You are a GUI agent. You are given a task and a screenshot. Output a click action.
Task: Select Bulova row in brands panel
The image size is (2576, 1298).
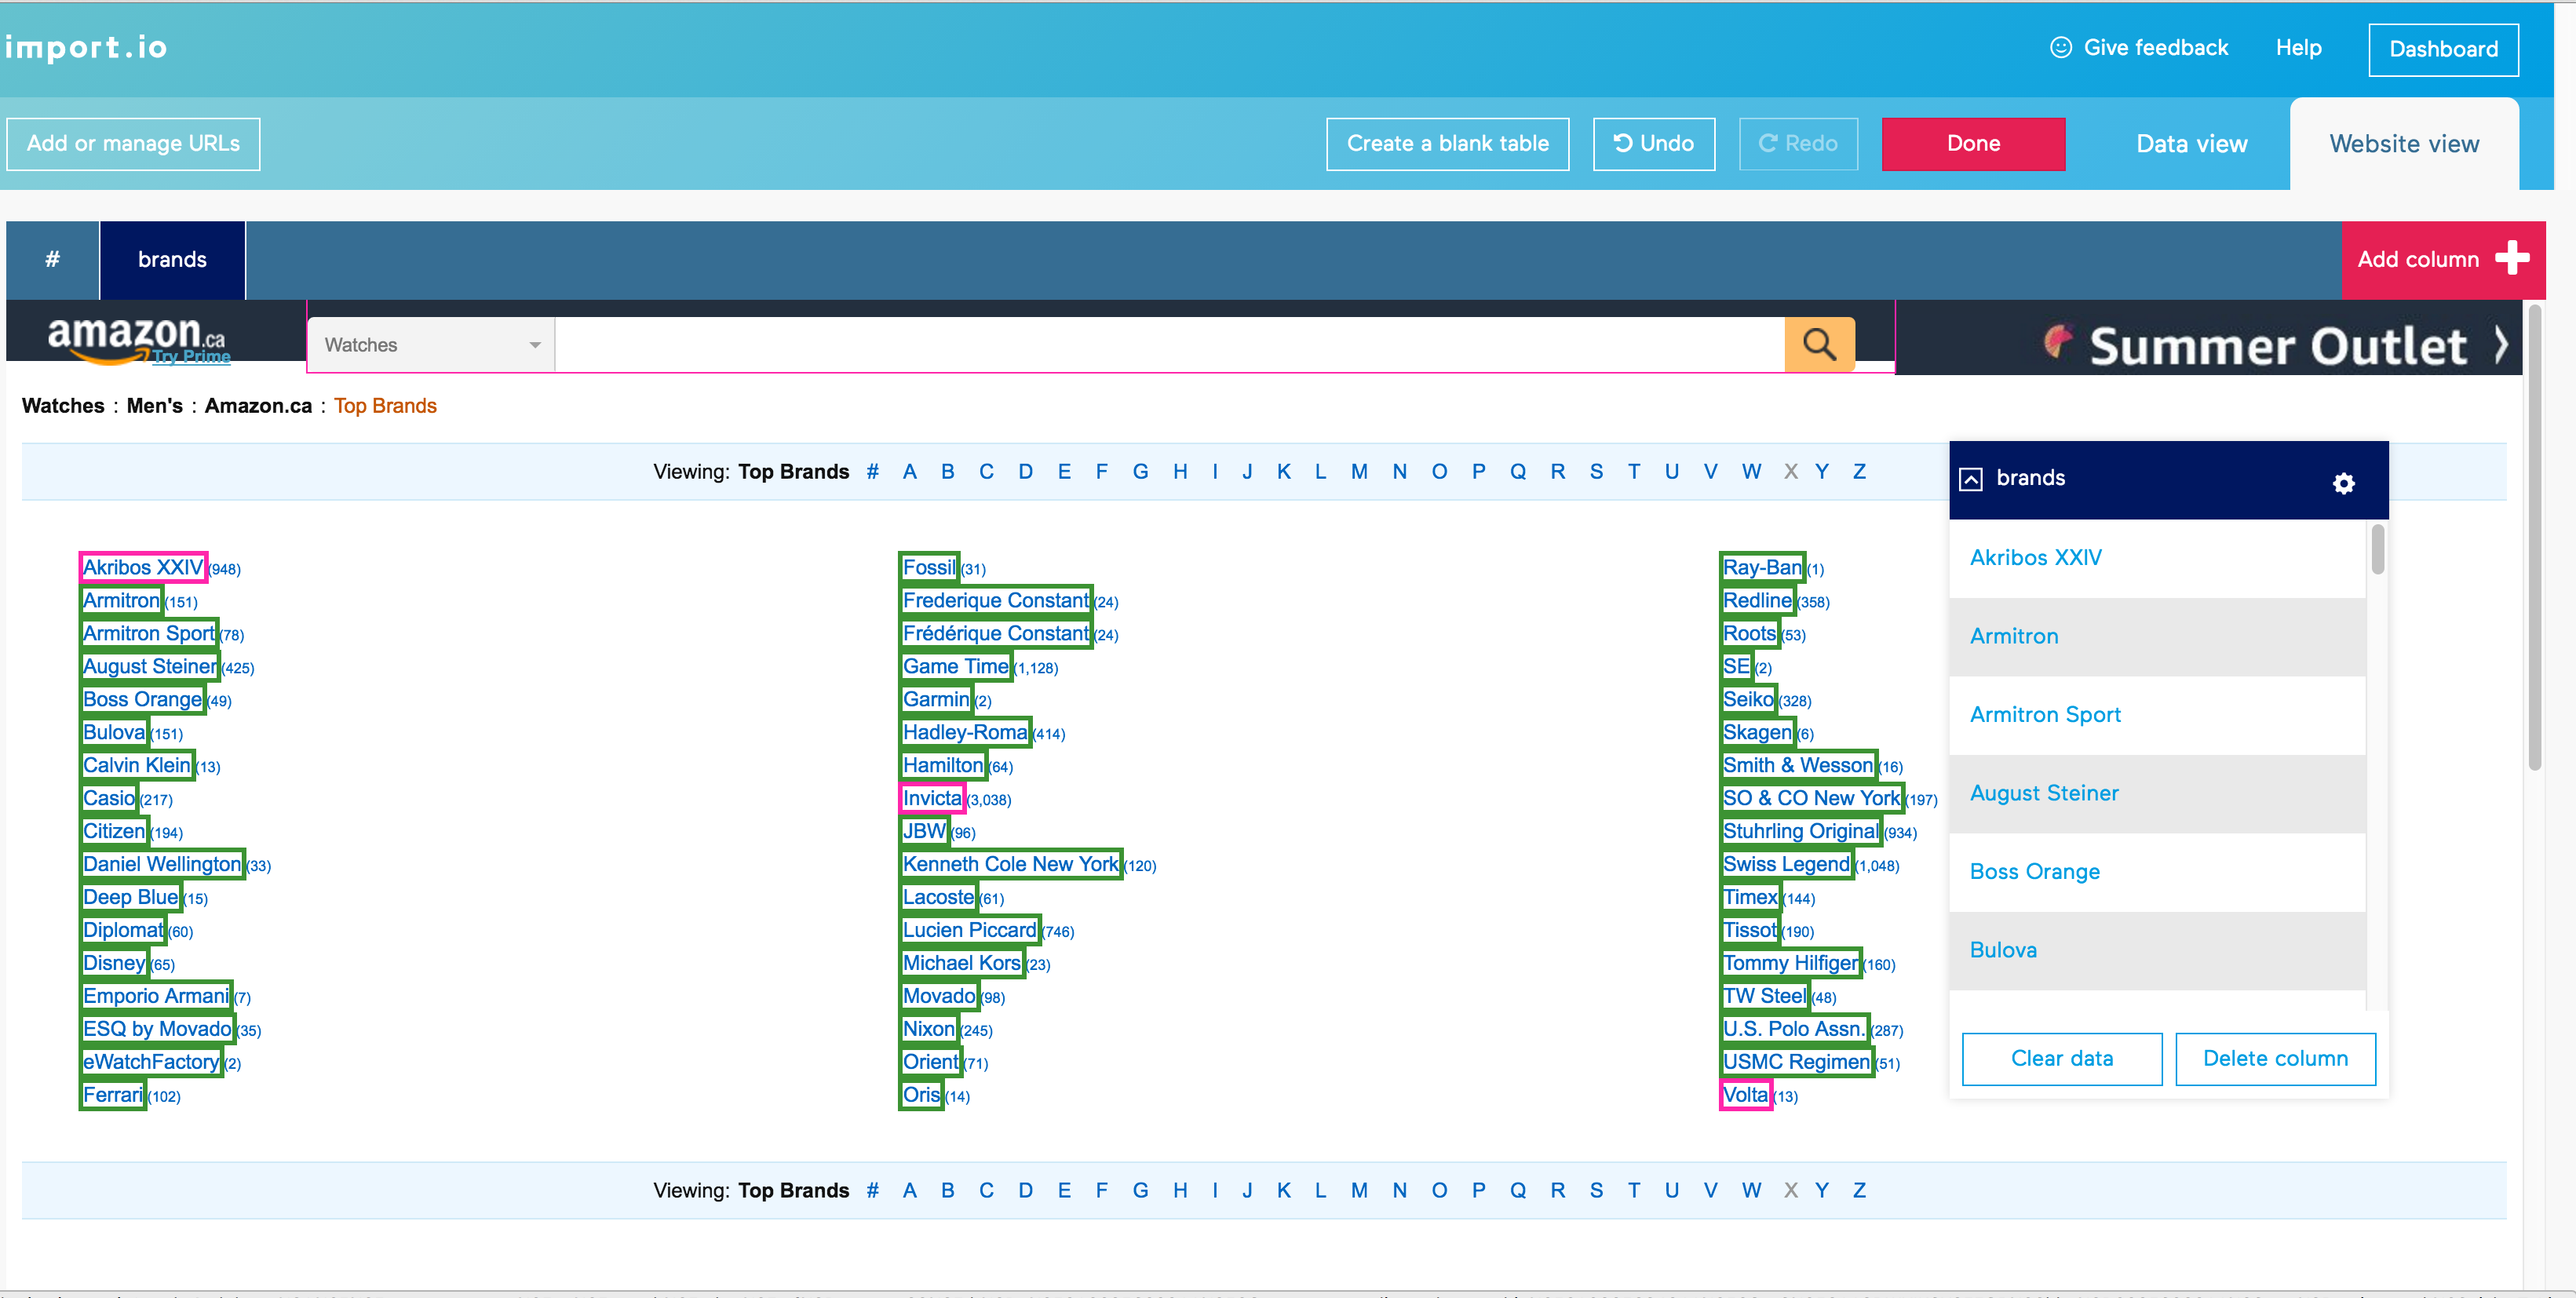(x=2157, y=950)
